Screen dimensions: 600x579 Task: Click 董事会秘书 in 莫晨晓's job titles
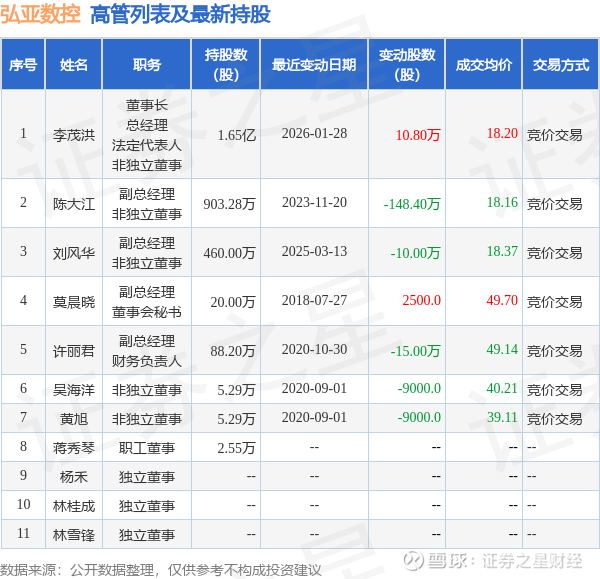coord(147,312)
